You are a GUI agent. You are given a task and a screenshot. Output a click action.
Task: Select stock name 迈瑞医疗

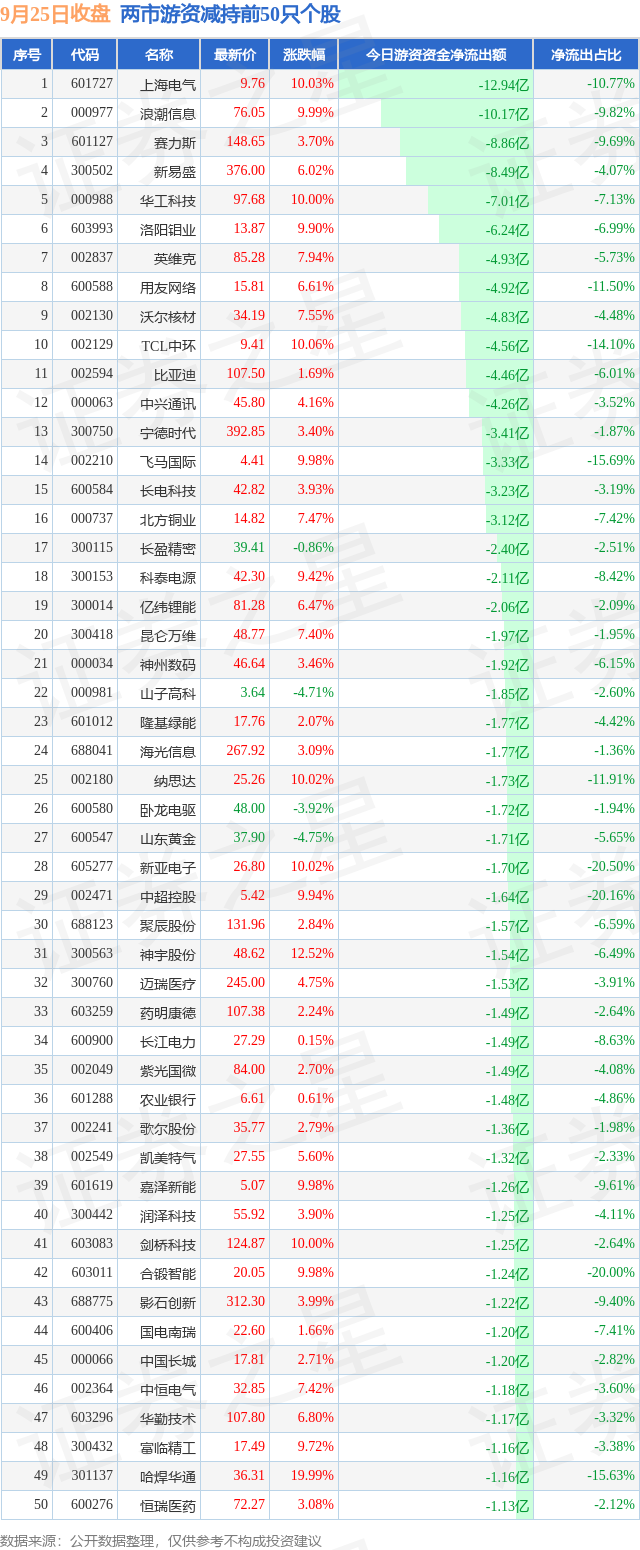tap(169, 984)
